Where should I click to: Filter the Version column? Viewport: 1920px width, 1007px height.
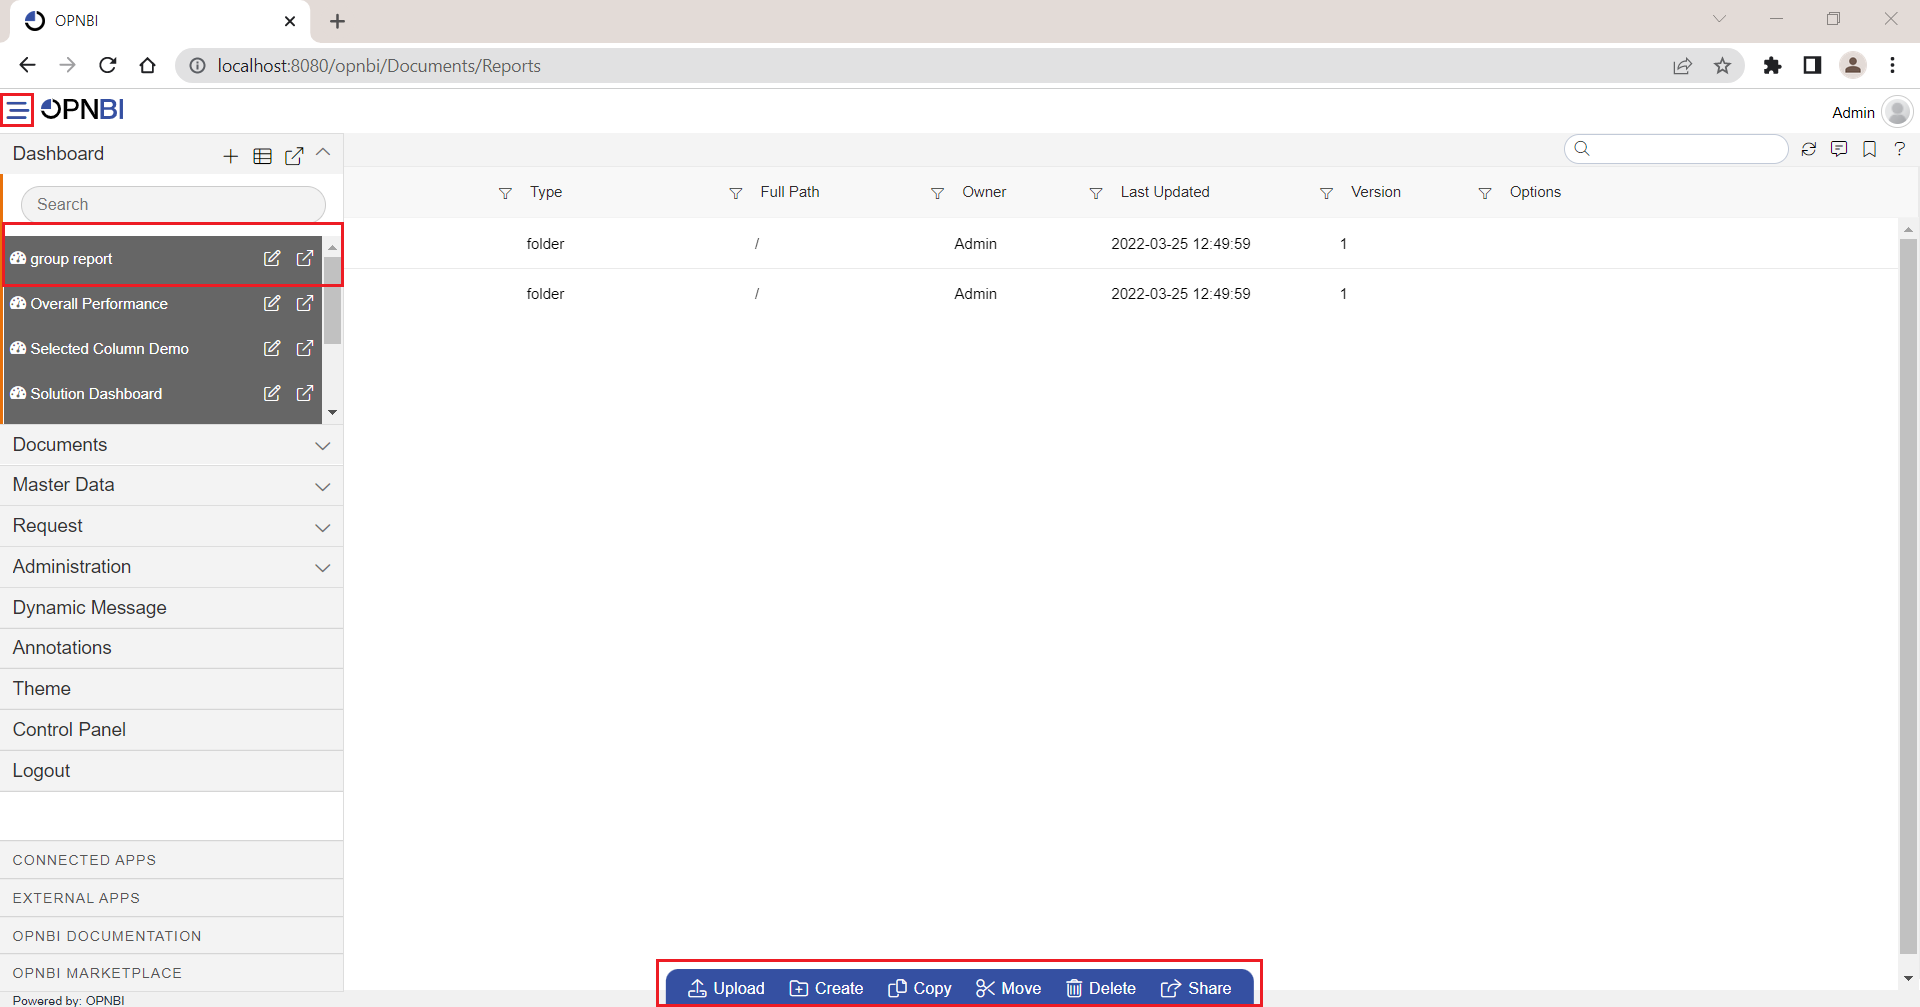1326,193
